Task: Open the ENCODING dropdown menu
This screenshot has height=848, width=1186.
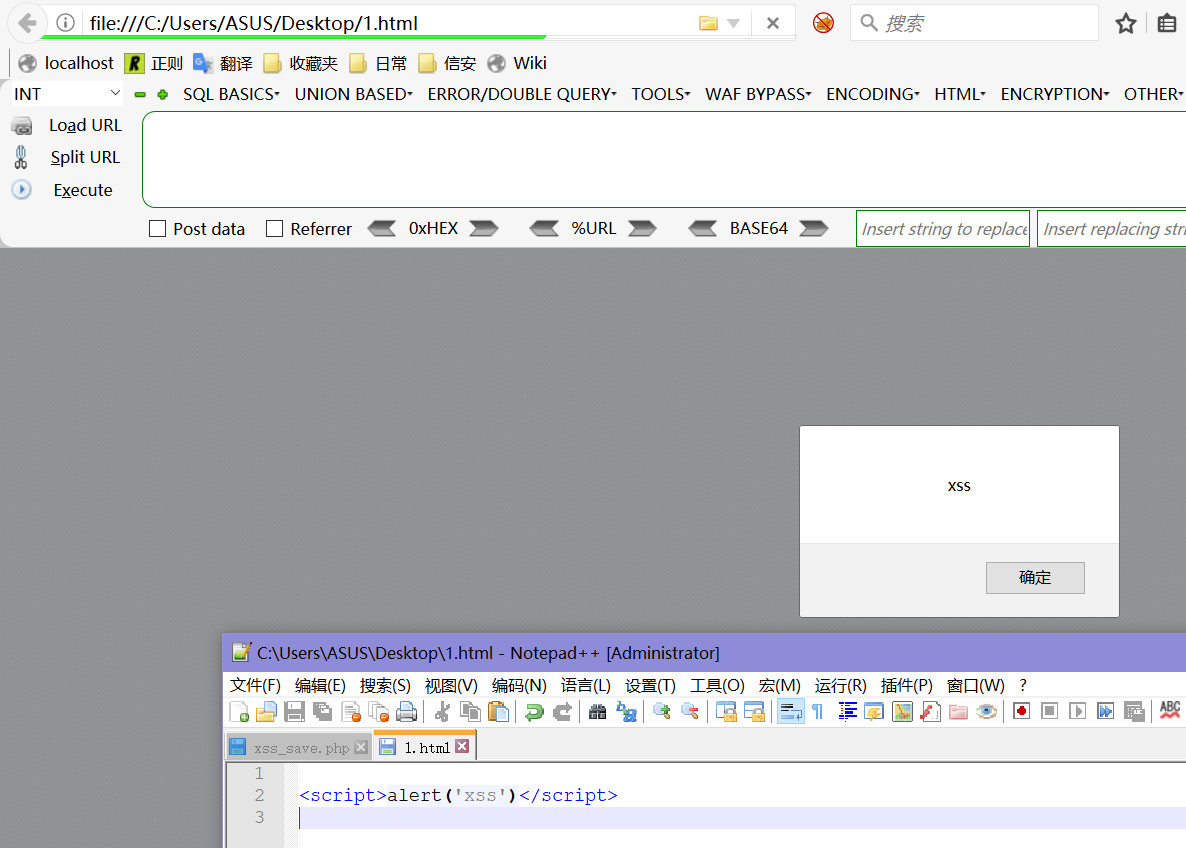Action: tap(873, 94)
